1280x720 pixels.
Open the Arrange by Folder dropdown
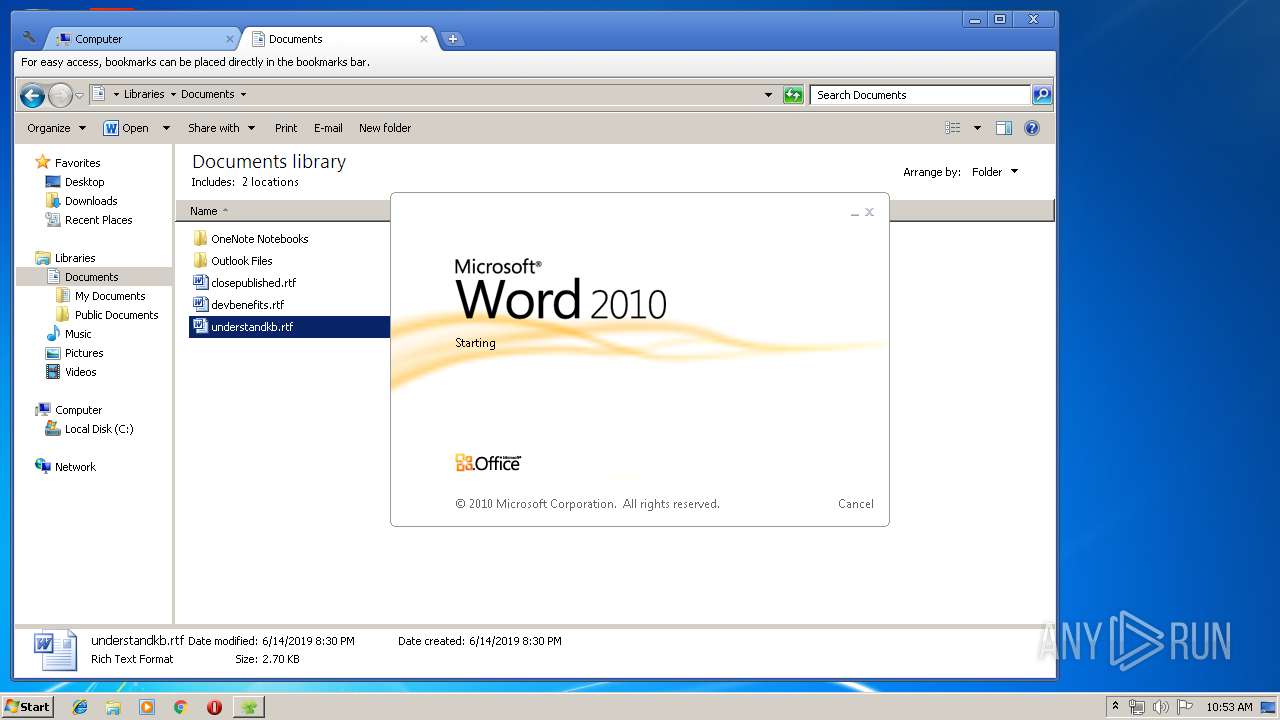pos(994,172)
